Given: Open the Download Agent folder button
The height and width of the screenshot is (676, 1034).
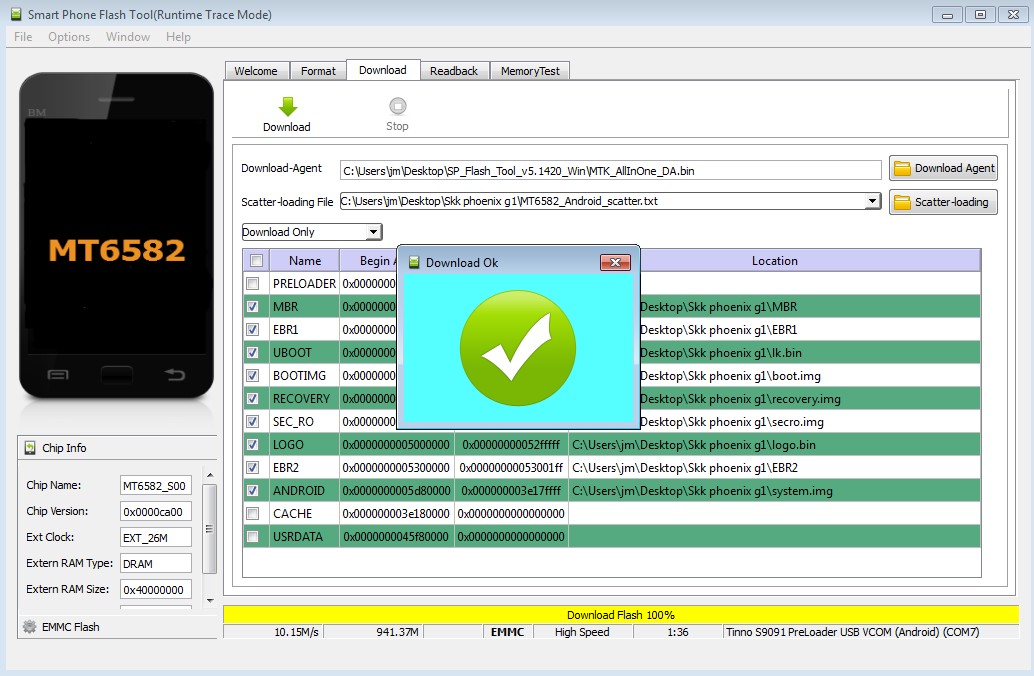Looking at the screenshot, I should coord(943,168).
